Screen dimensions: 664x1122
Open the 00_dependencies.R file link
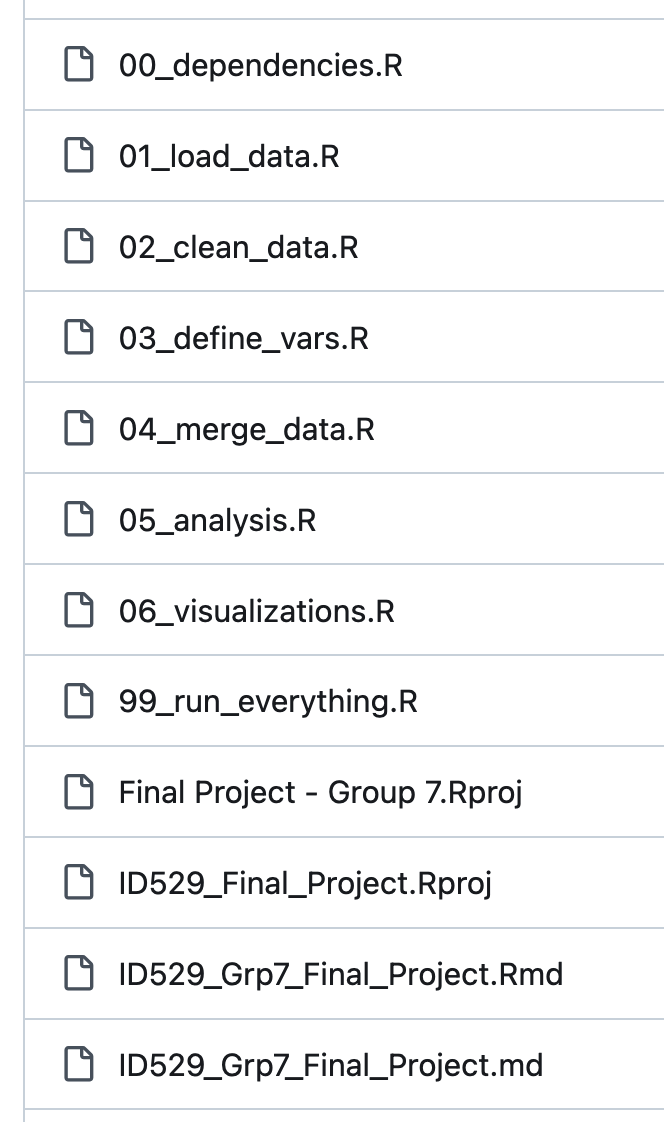(x=260, y=66)
